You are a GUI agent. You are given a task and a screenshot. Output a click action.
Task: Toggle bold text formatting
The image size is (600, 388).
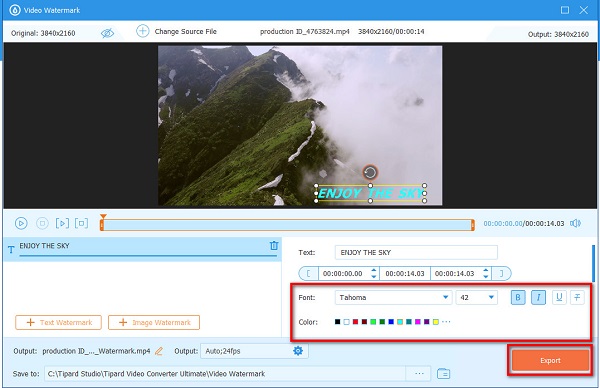point(518,297)
